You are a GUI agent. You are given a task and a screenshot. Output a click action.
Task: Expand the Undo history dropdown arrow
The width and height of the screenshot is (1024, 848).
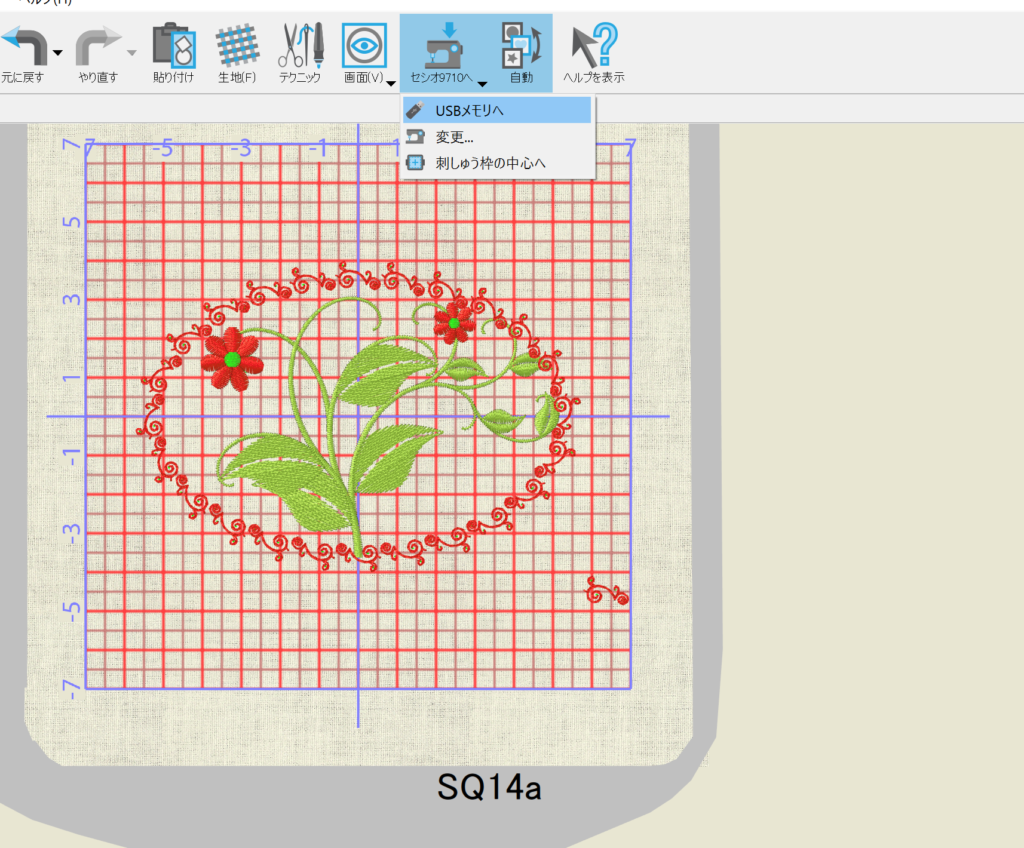(x=58, y=53)
